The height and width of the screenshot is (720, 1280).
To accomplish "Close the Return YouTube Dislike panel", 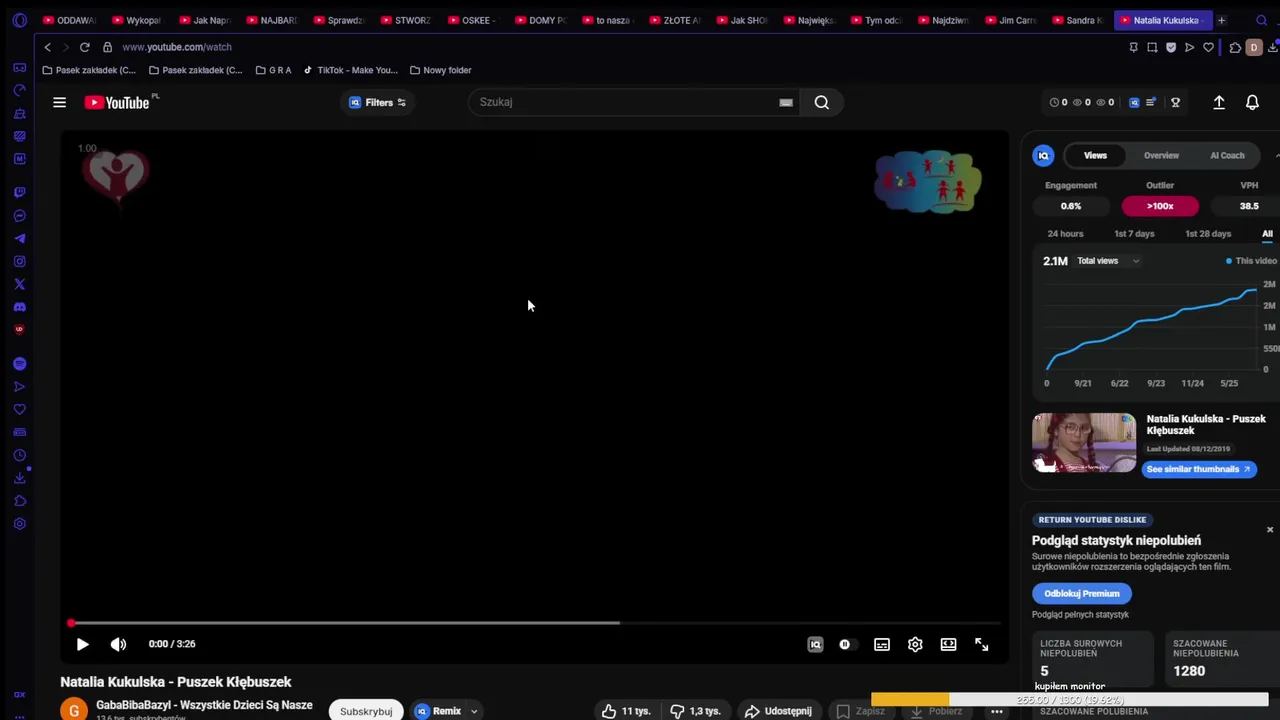I will [x=1270, y=530].
